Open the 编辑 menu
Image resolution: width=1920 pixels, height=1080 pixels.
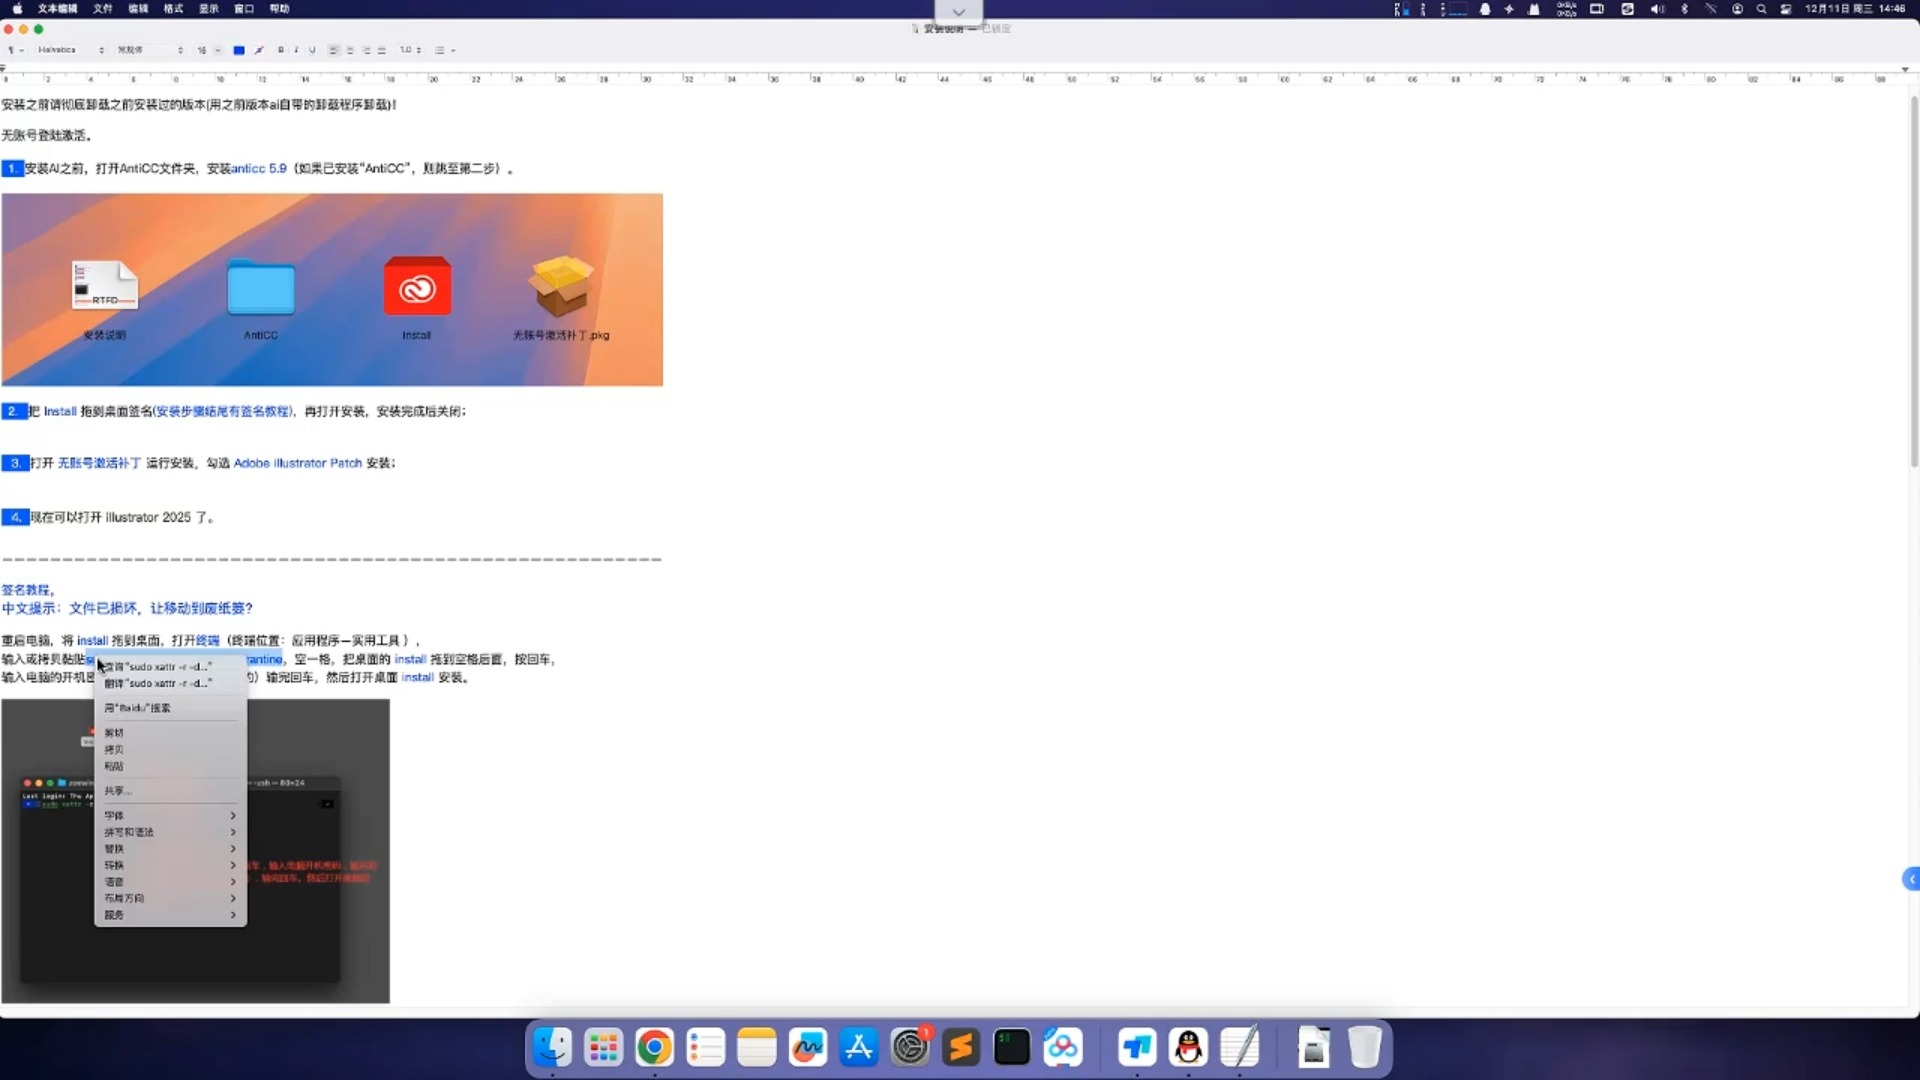point(138,9)
